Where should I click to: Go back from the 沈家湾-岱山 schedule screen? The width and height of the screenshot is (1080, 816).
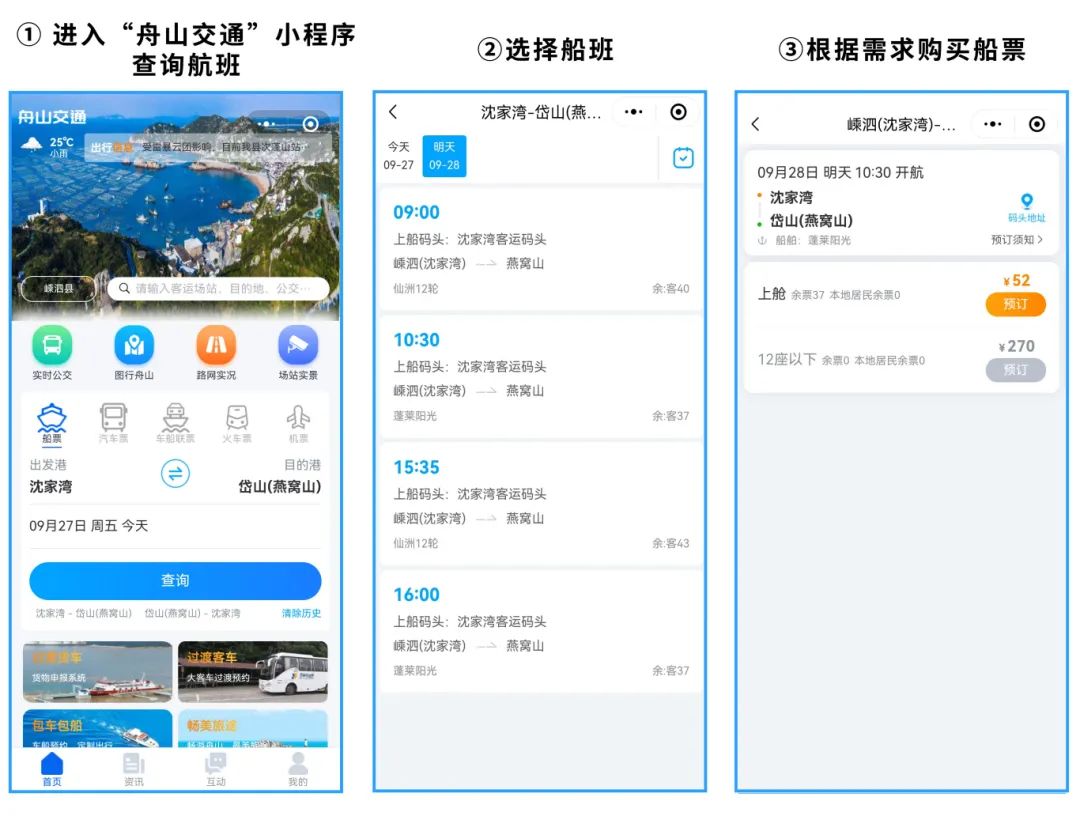[x=393, y=112]
